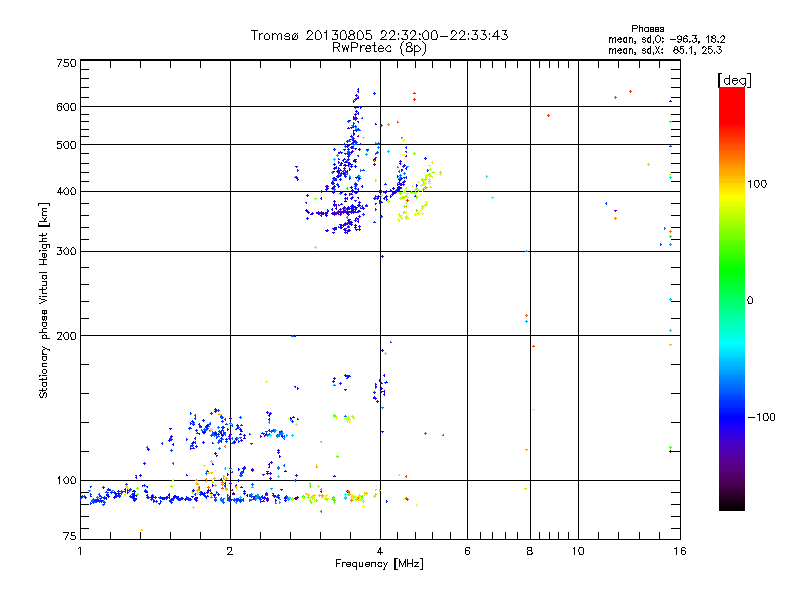This screenshot has width=800, height=600.
Task: Click the x-axis tick label '8'
Action: pyautogui.click(x=530, y=551)
